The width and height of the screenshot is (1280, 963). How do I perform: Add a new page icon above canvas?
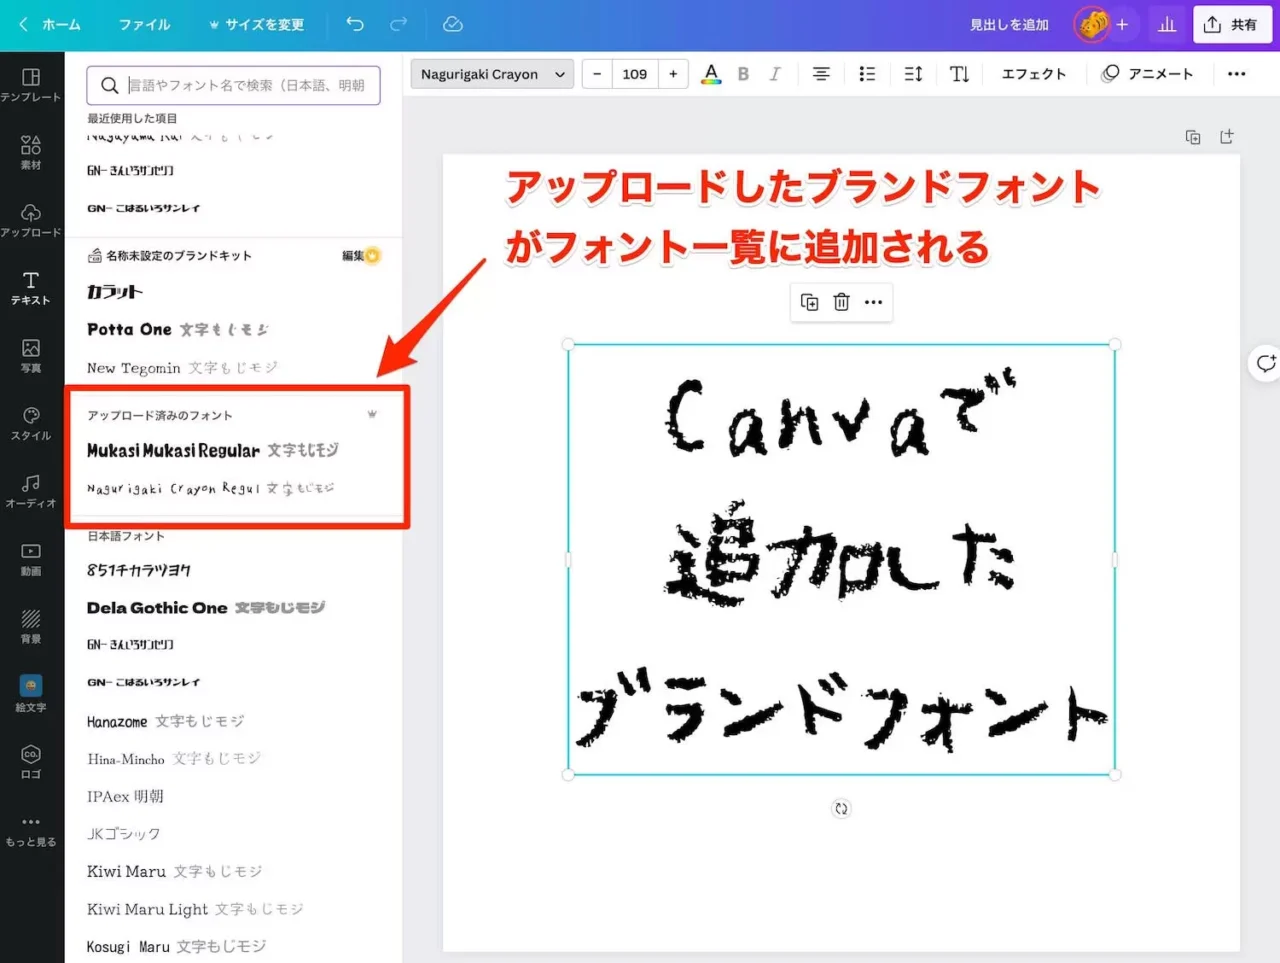(1227, 137)
